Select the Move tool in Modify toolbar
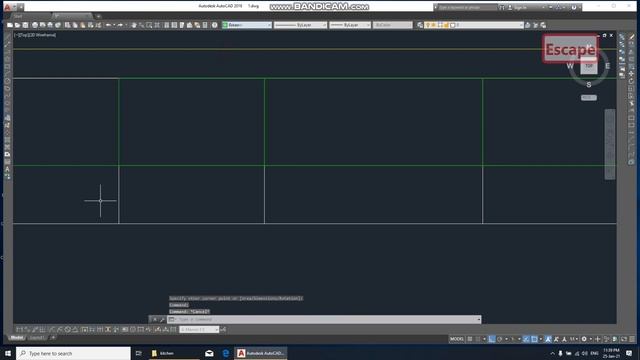 pos(631,74)
